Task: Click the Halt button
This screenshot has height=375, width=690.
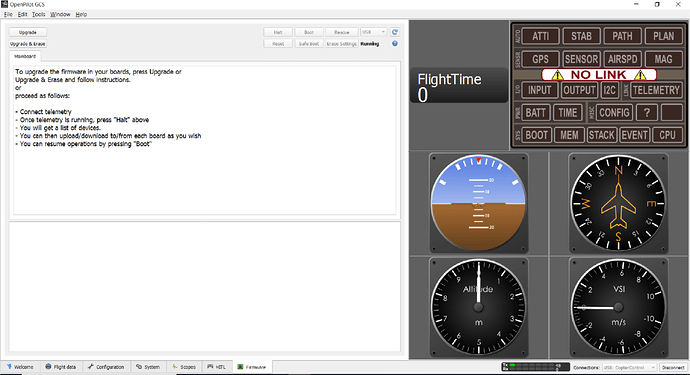Action: tap(278, 32)
